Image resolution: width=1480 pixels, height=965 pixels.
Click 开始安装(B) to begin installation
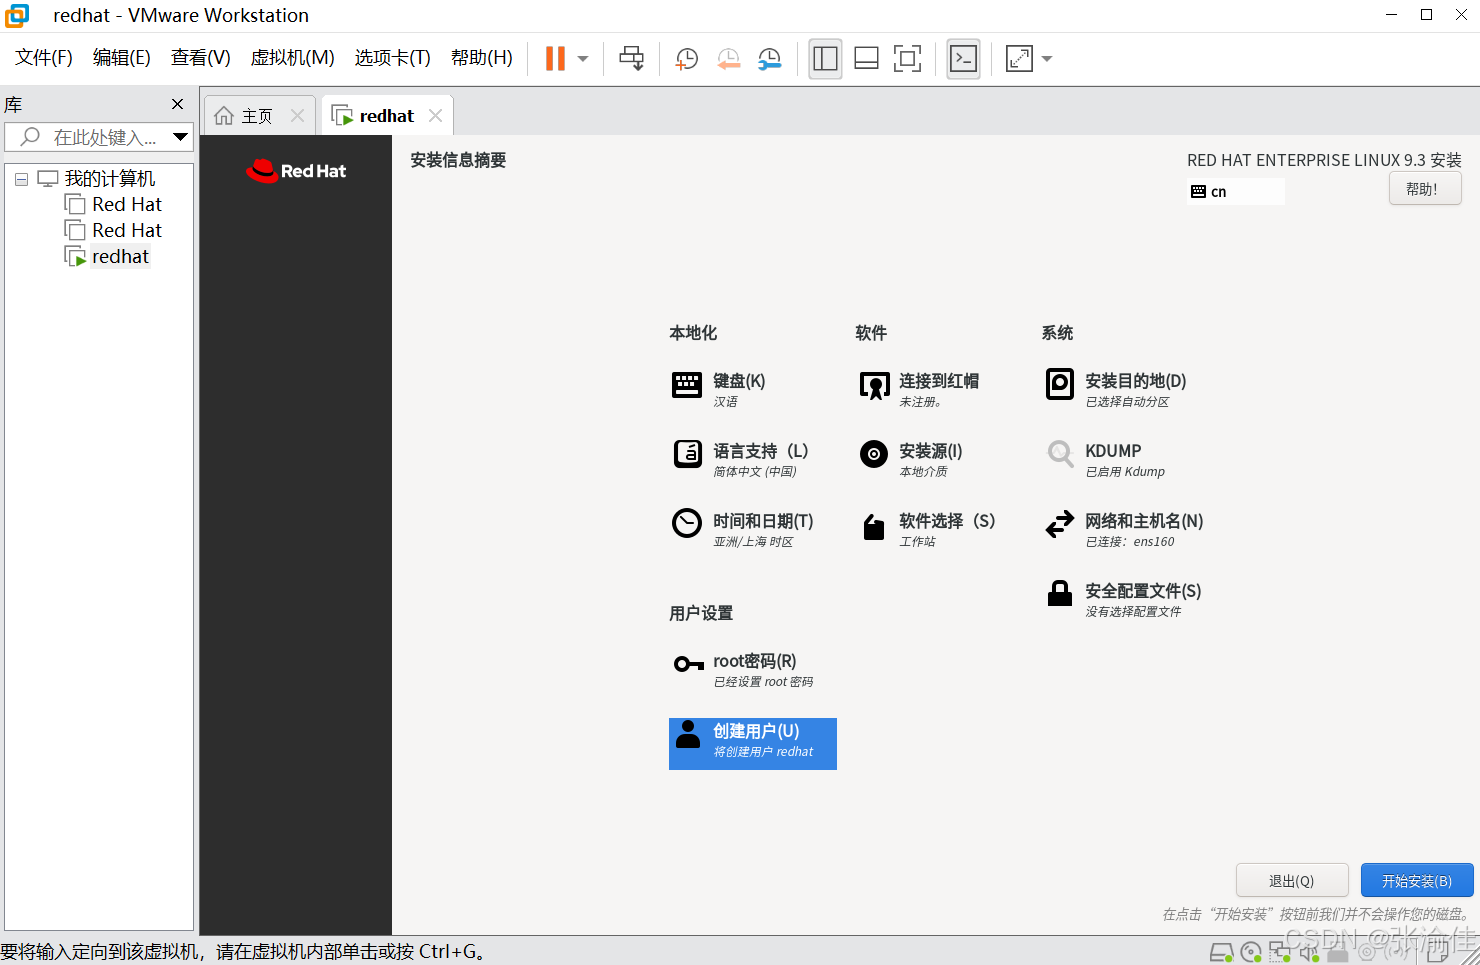[x=1417, y=881]
